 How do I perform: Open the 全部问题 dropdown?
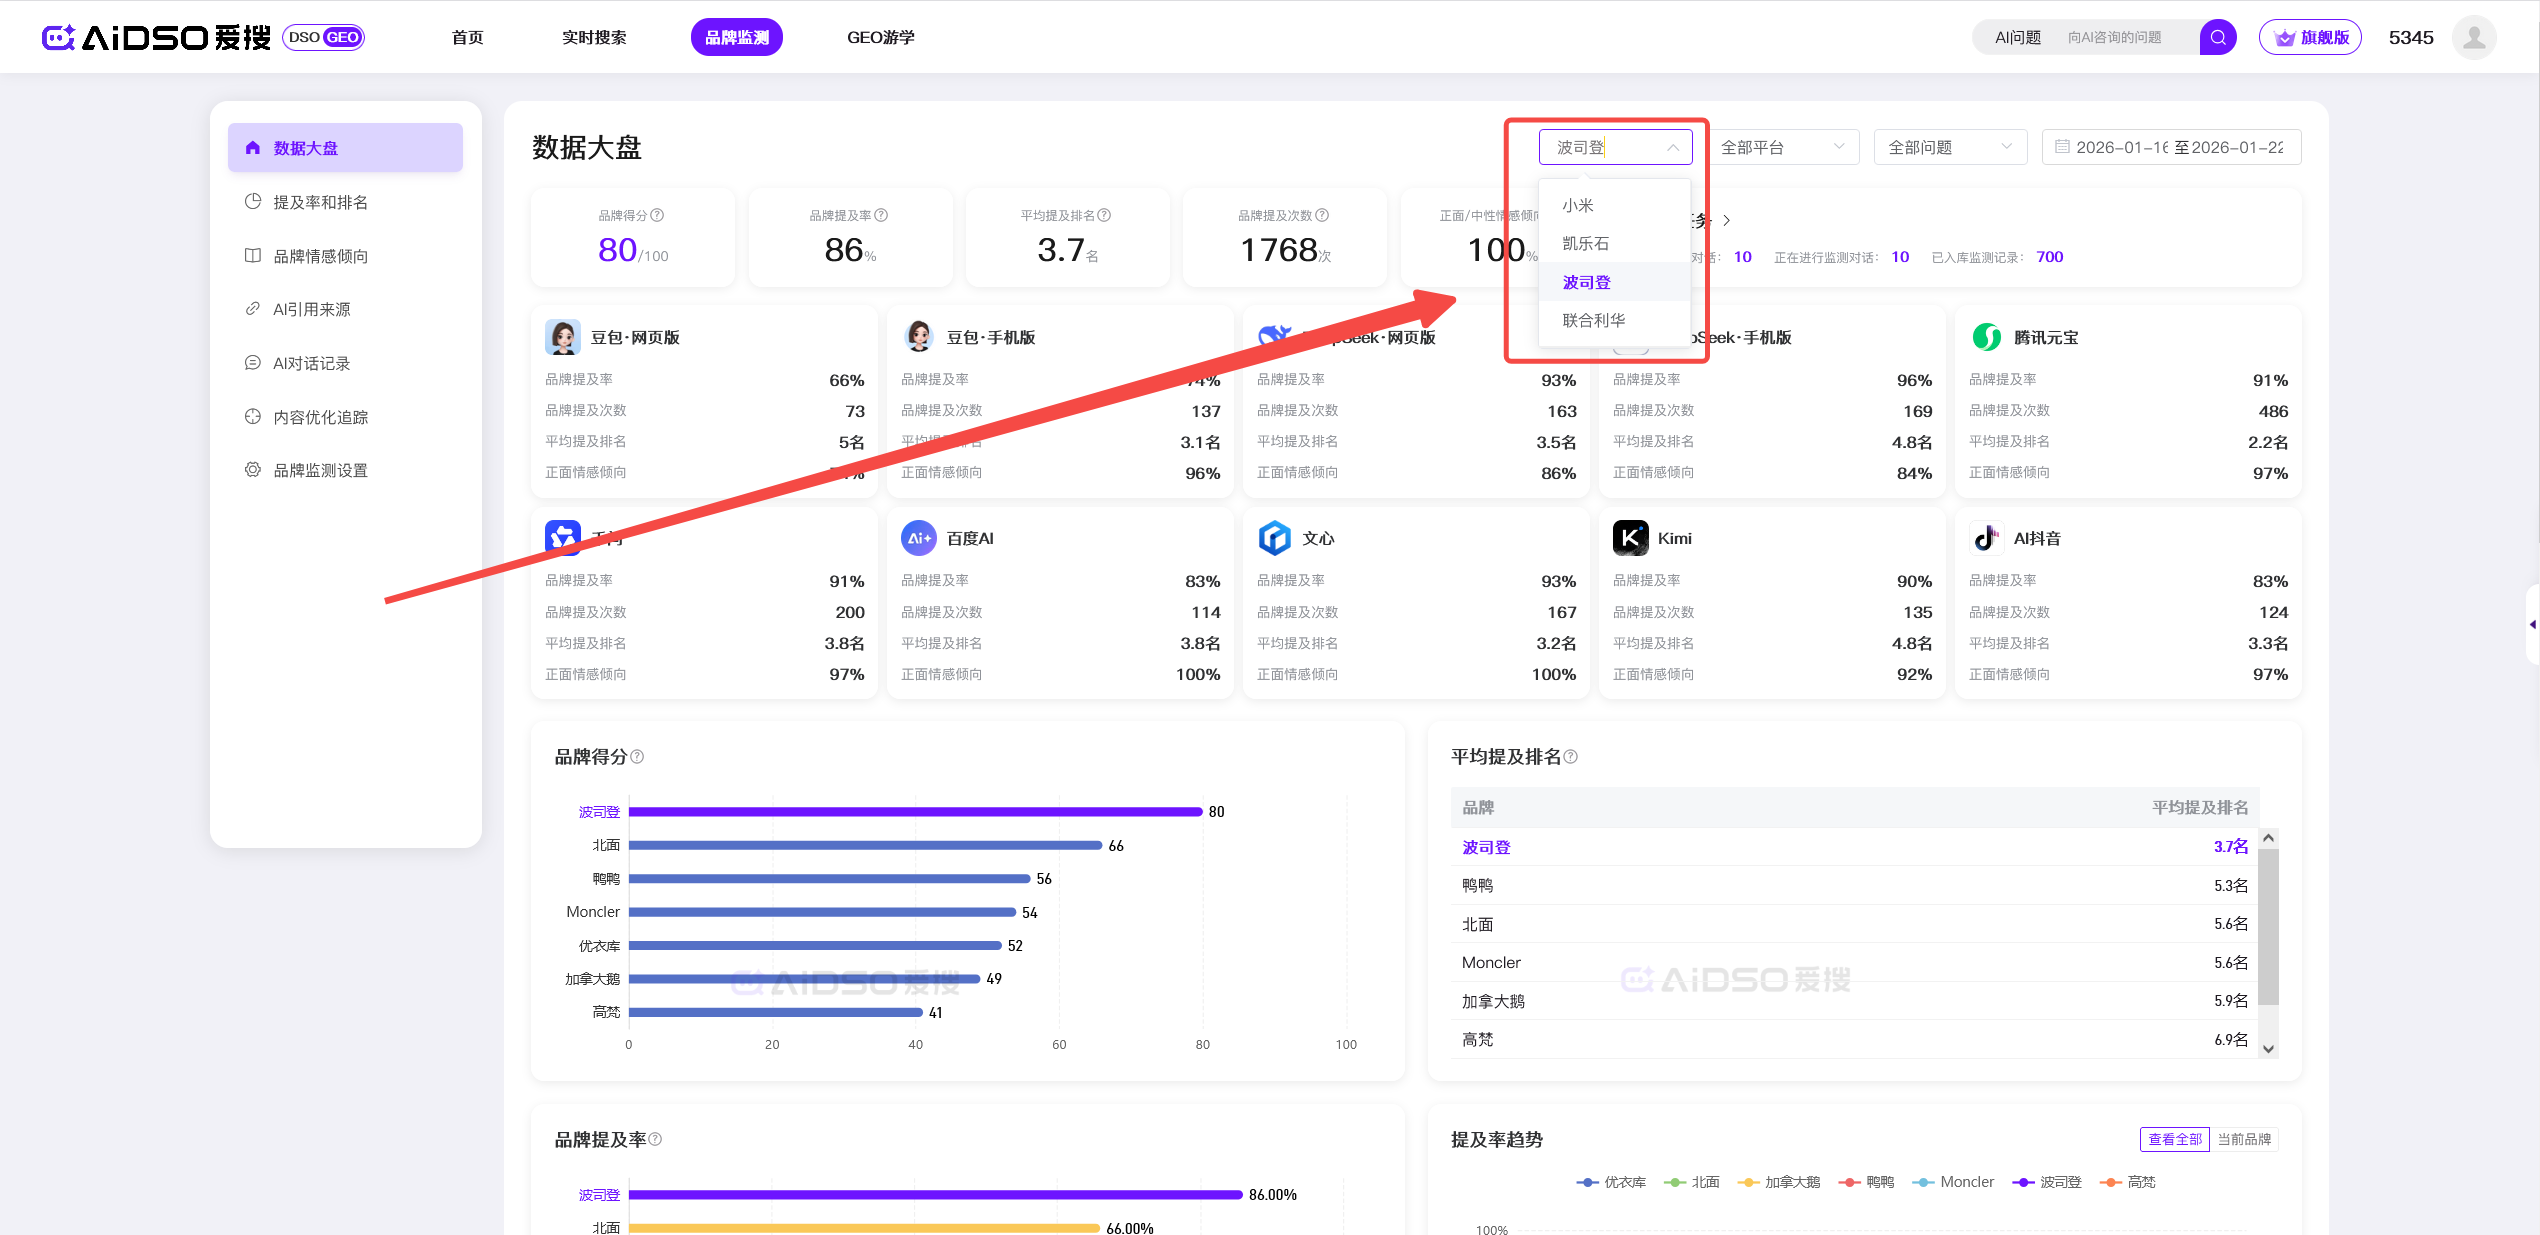1949,147
